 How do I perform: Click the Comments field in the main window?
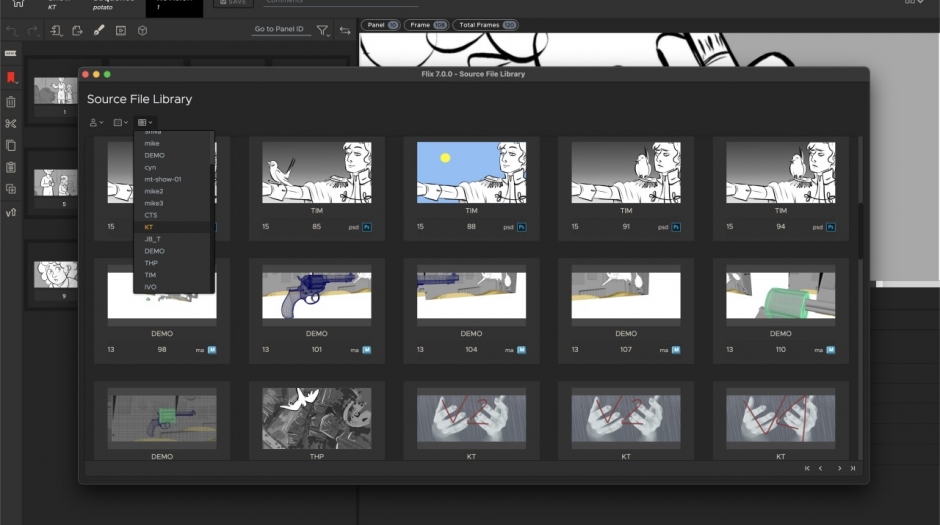click(x=340, y=2)
